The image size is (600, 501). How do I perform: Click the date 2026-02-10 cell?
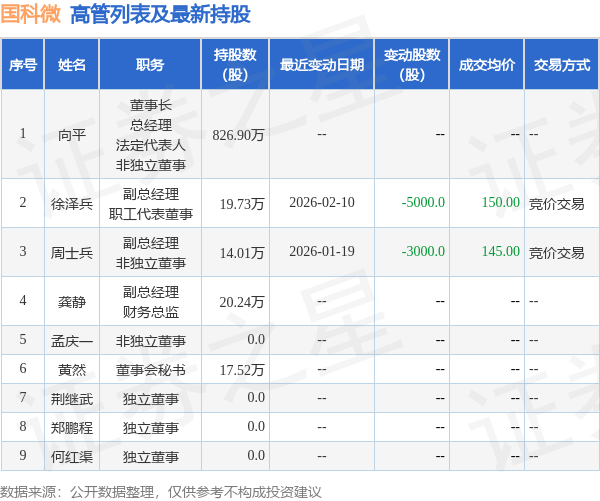322,202
